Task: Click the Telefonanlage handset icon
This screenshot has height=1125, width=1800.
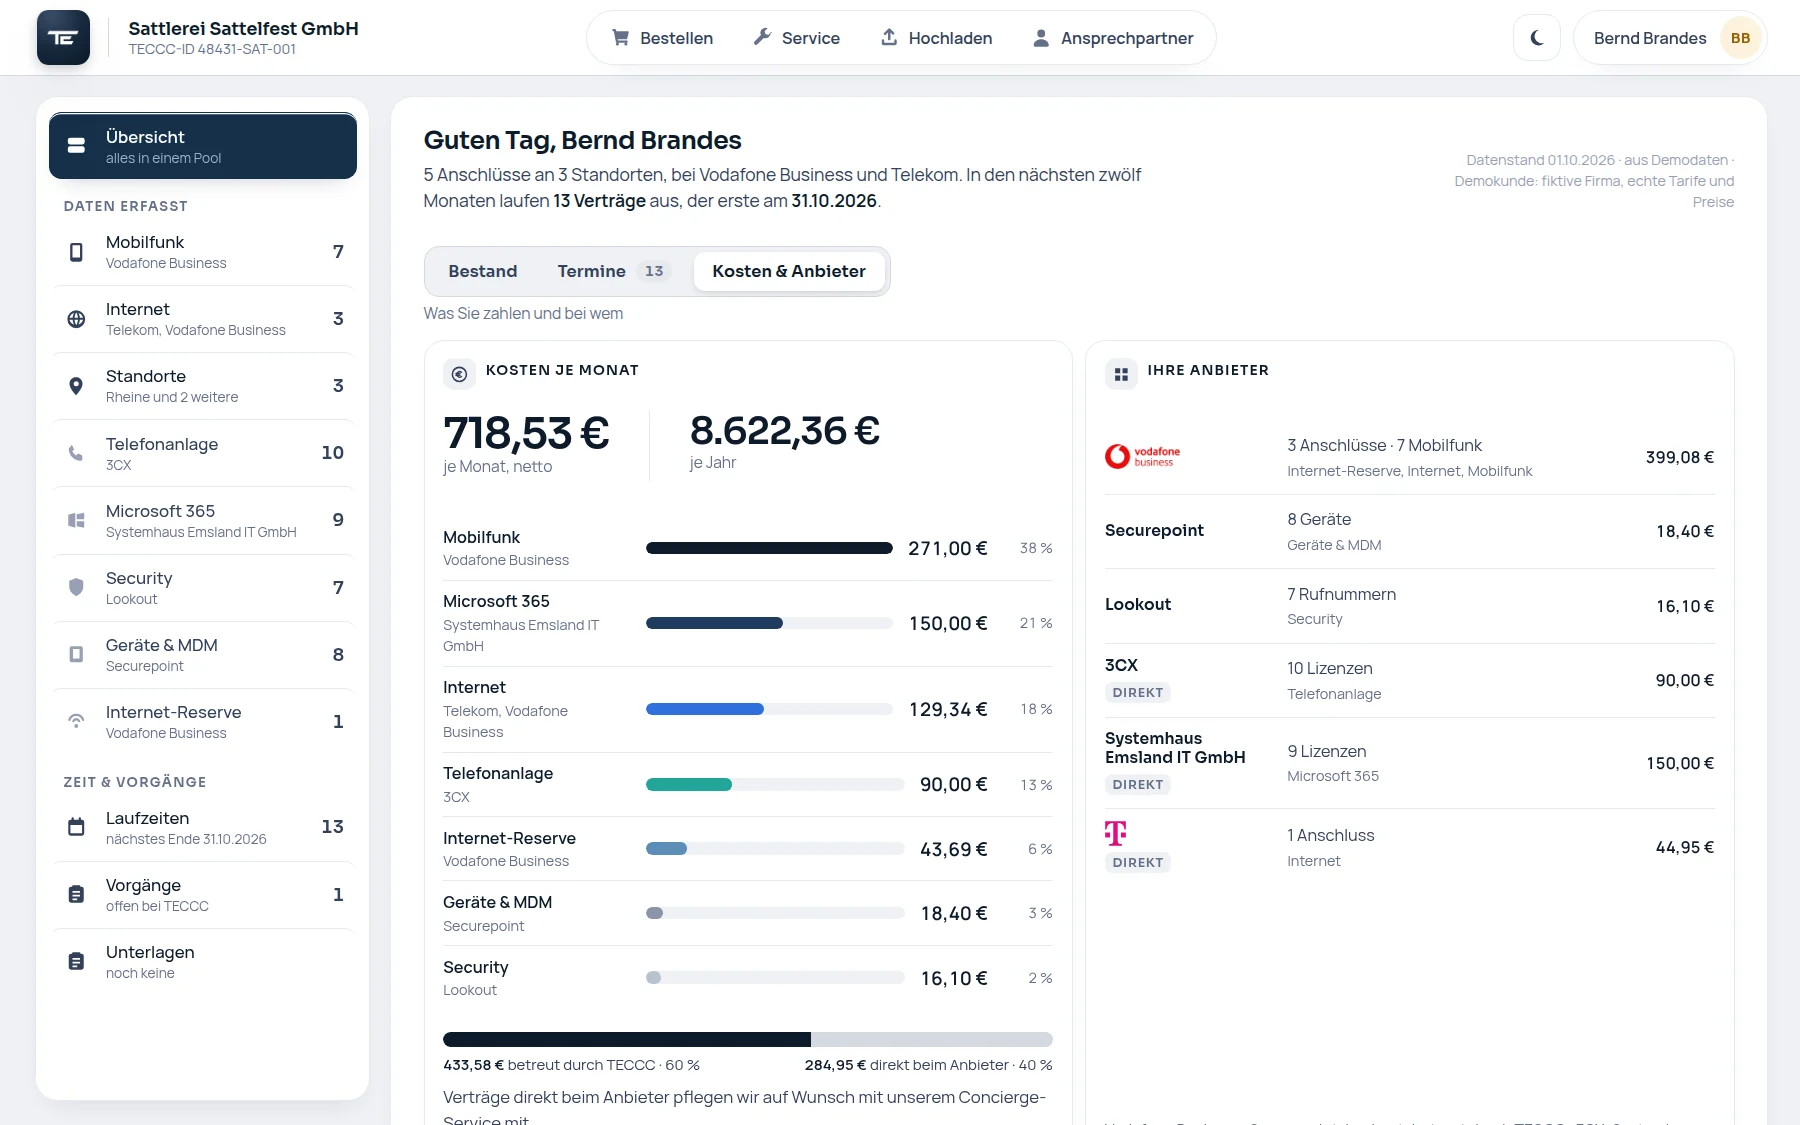Action: [x=76, y=453]
